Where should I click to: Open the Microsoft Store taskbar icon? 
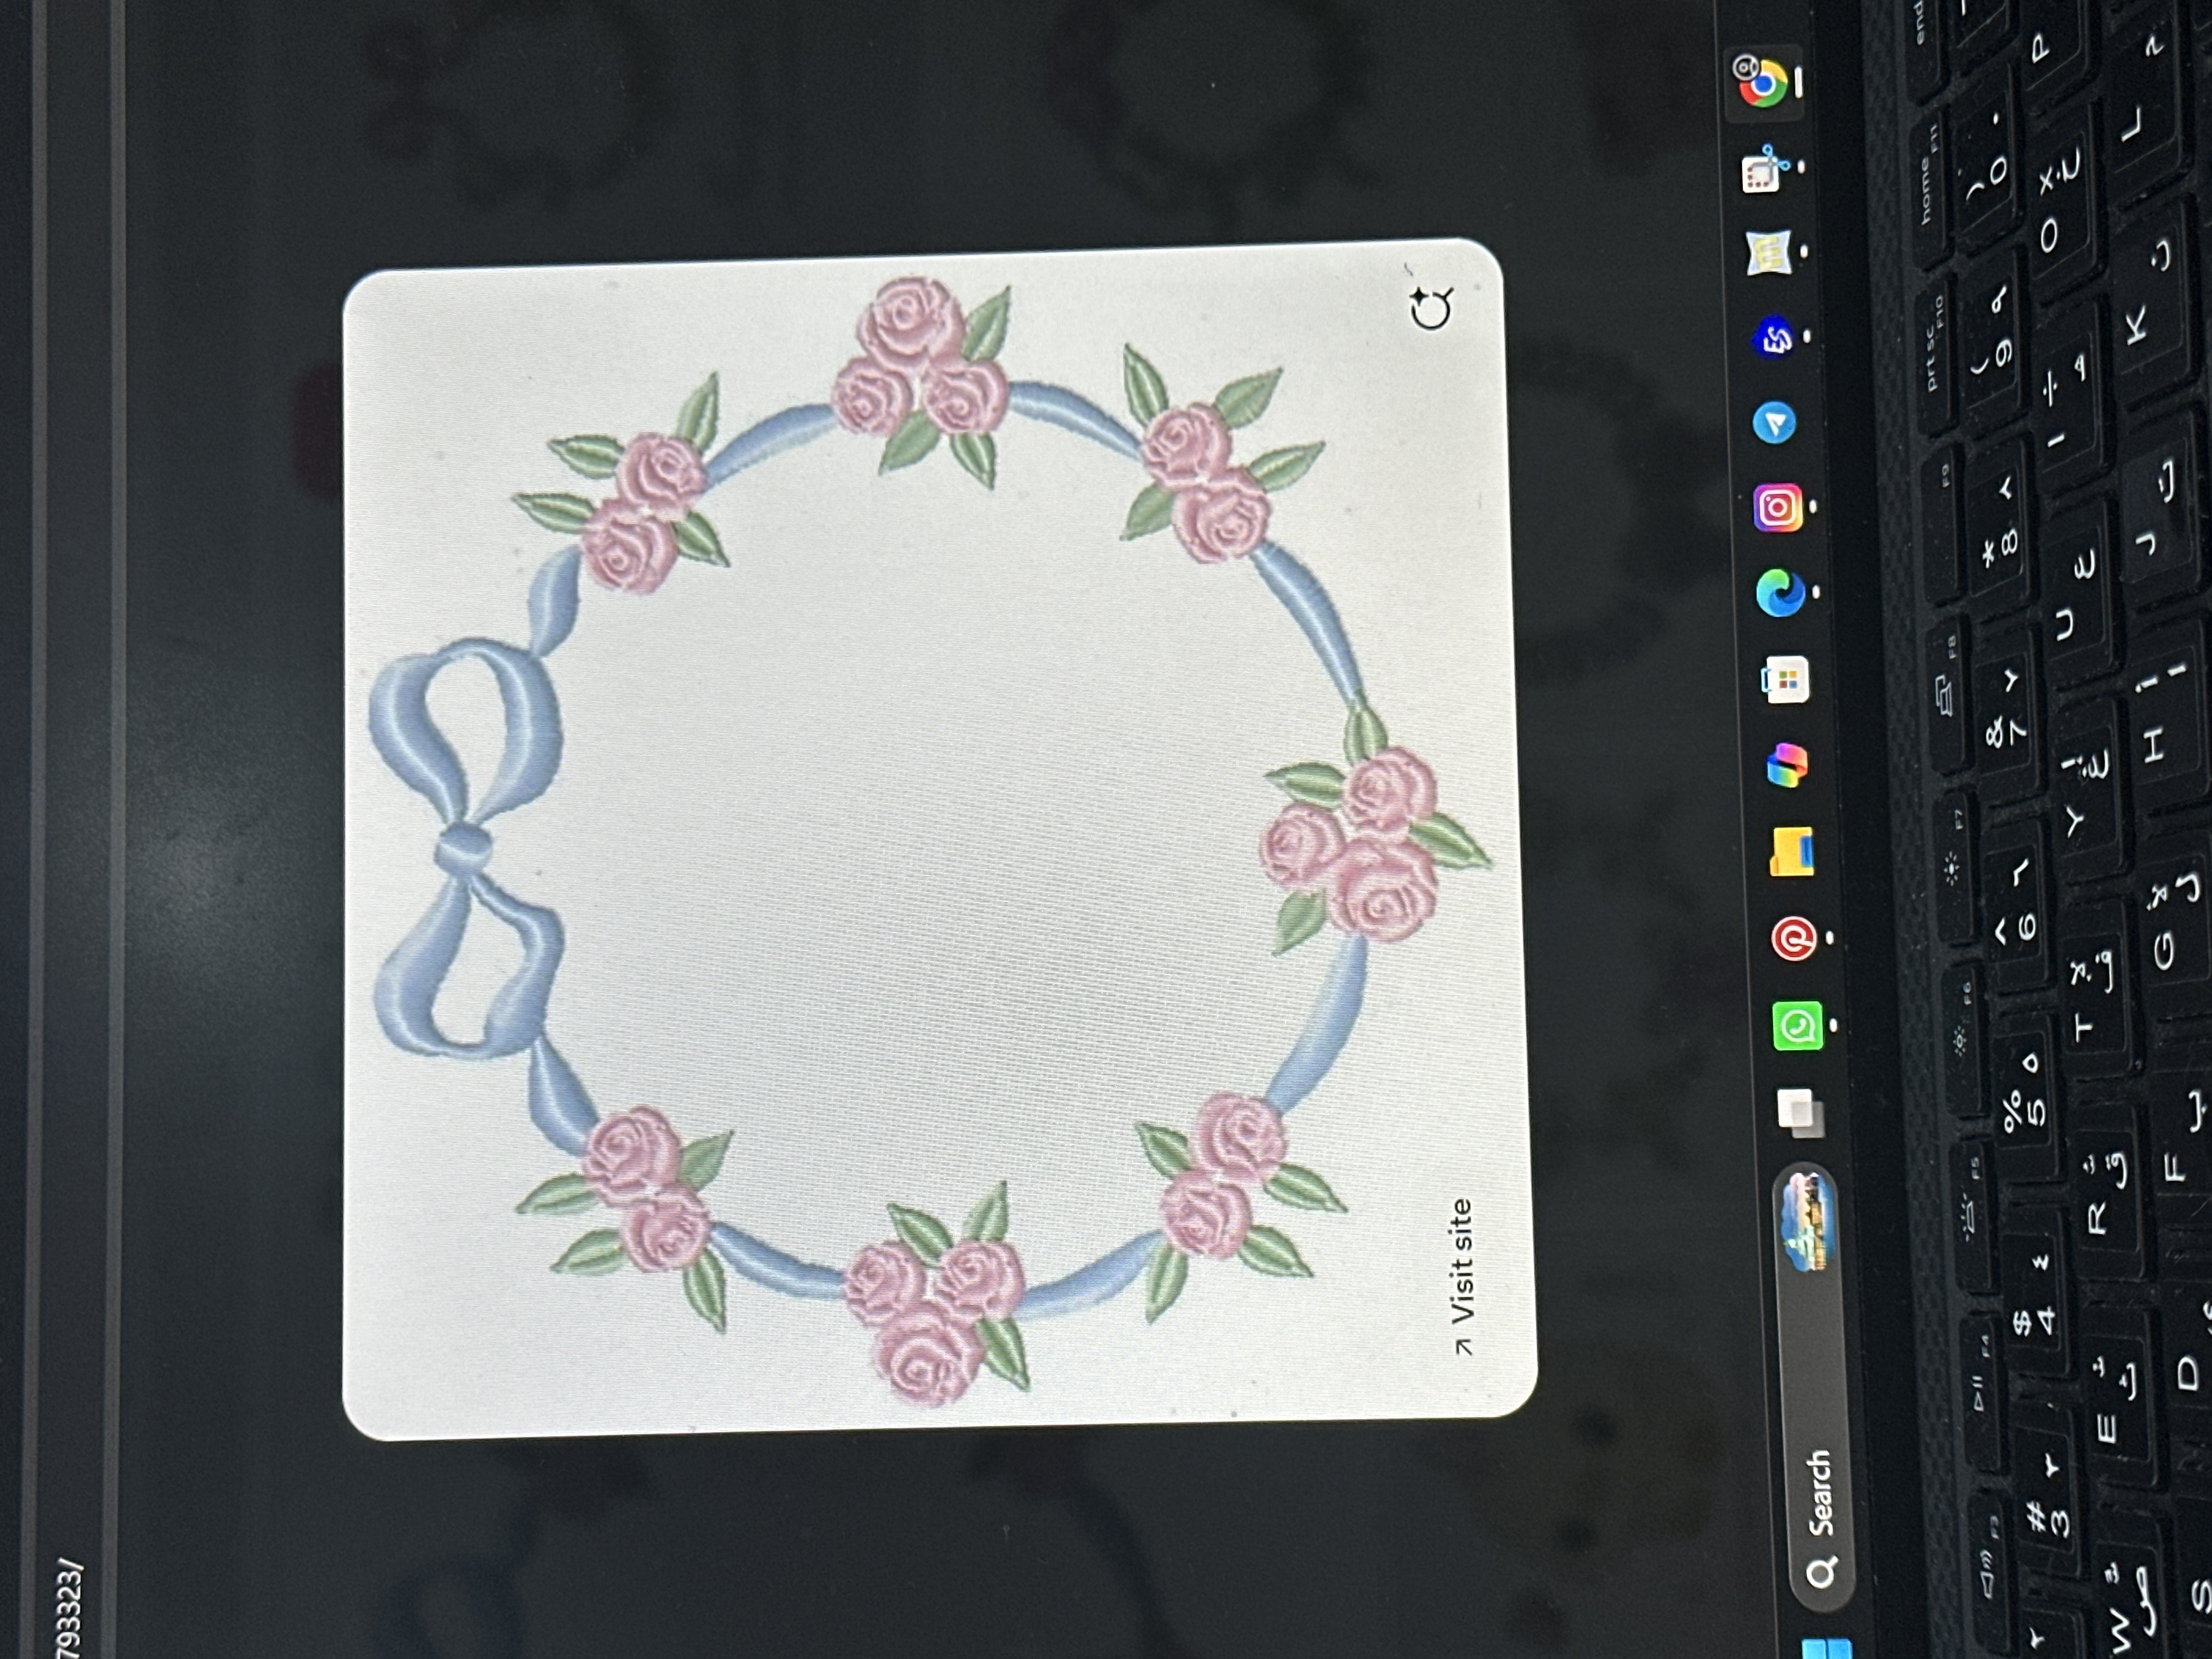1785,680
